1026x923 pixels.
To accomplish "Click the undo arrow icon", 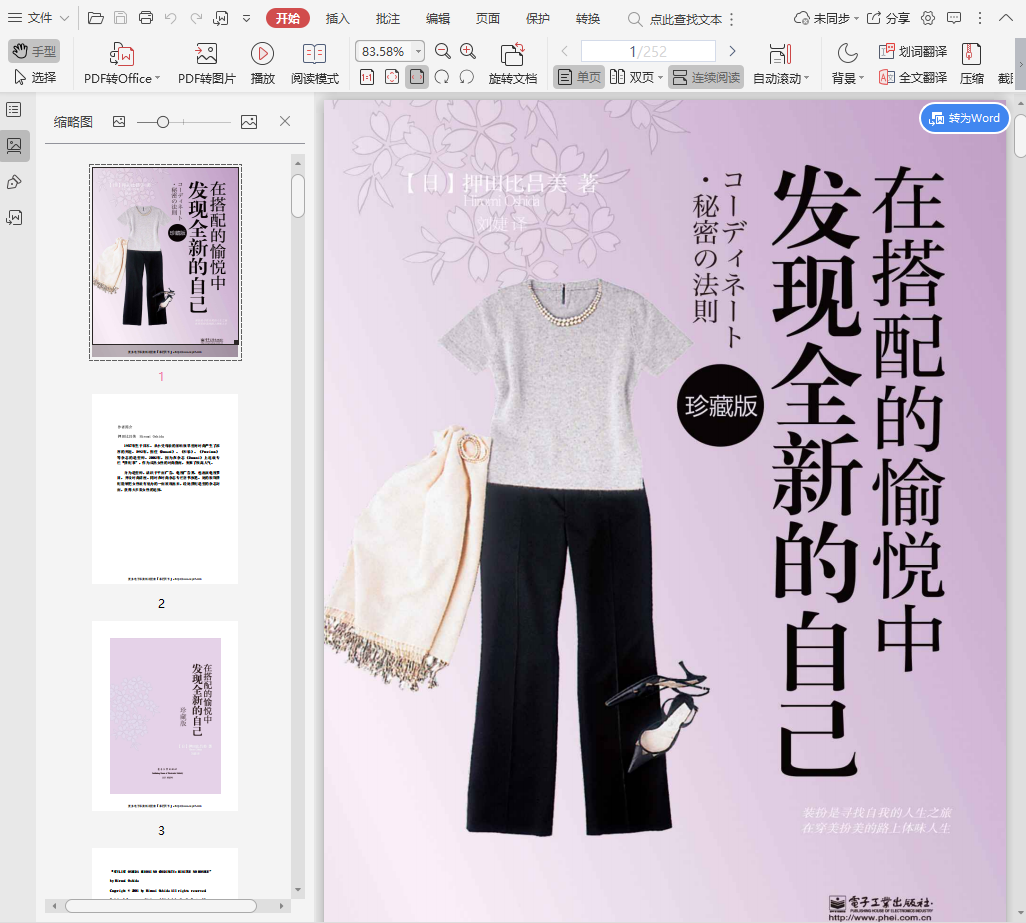I will 171,18.
